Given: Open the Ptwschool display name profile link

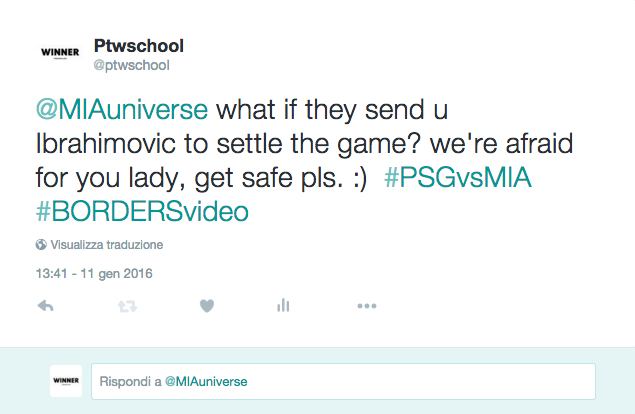Looking at the screenshot, I should pyautogui.click(x=139, y=46).
